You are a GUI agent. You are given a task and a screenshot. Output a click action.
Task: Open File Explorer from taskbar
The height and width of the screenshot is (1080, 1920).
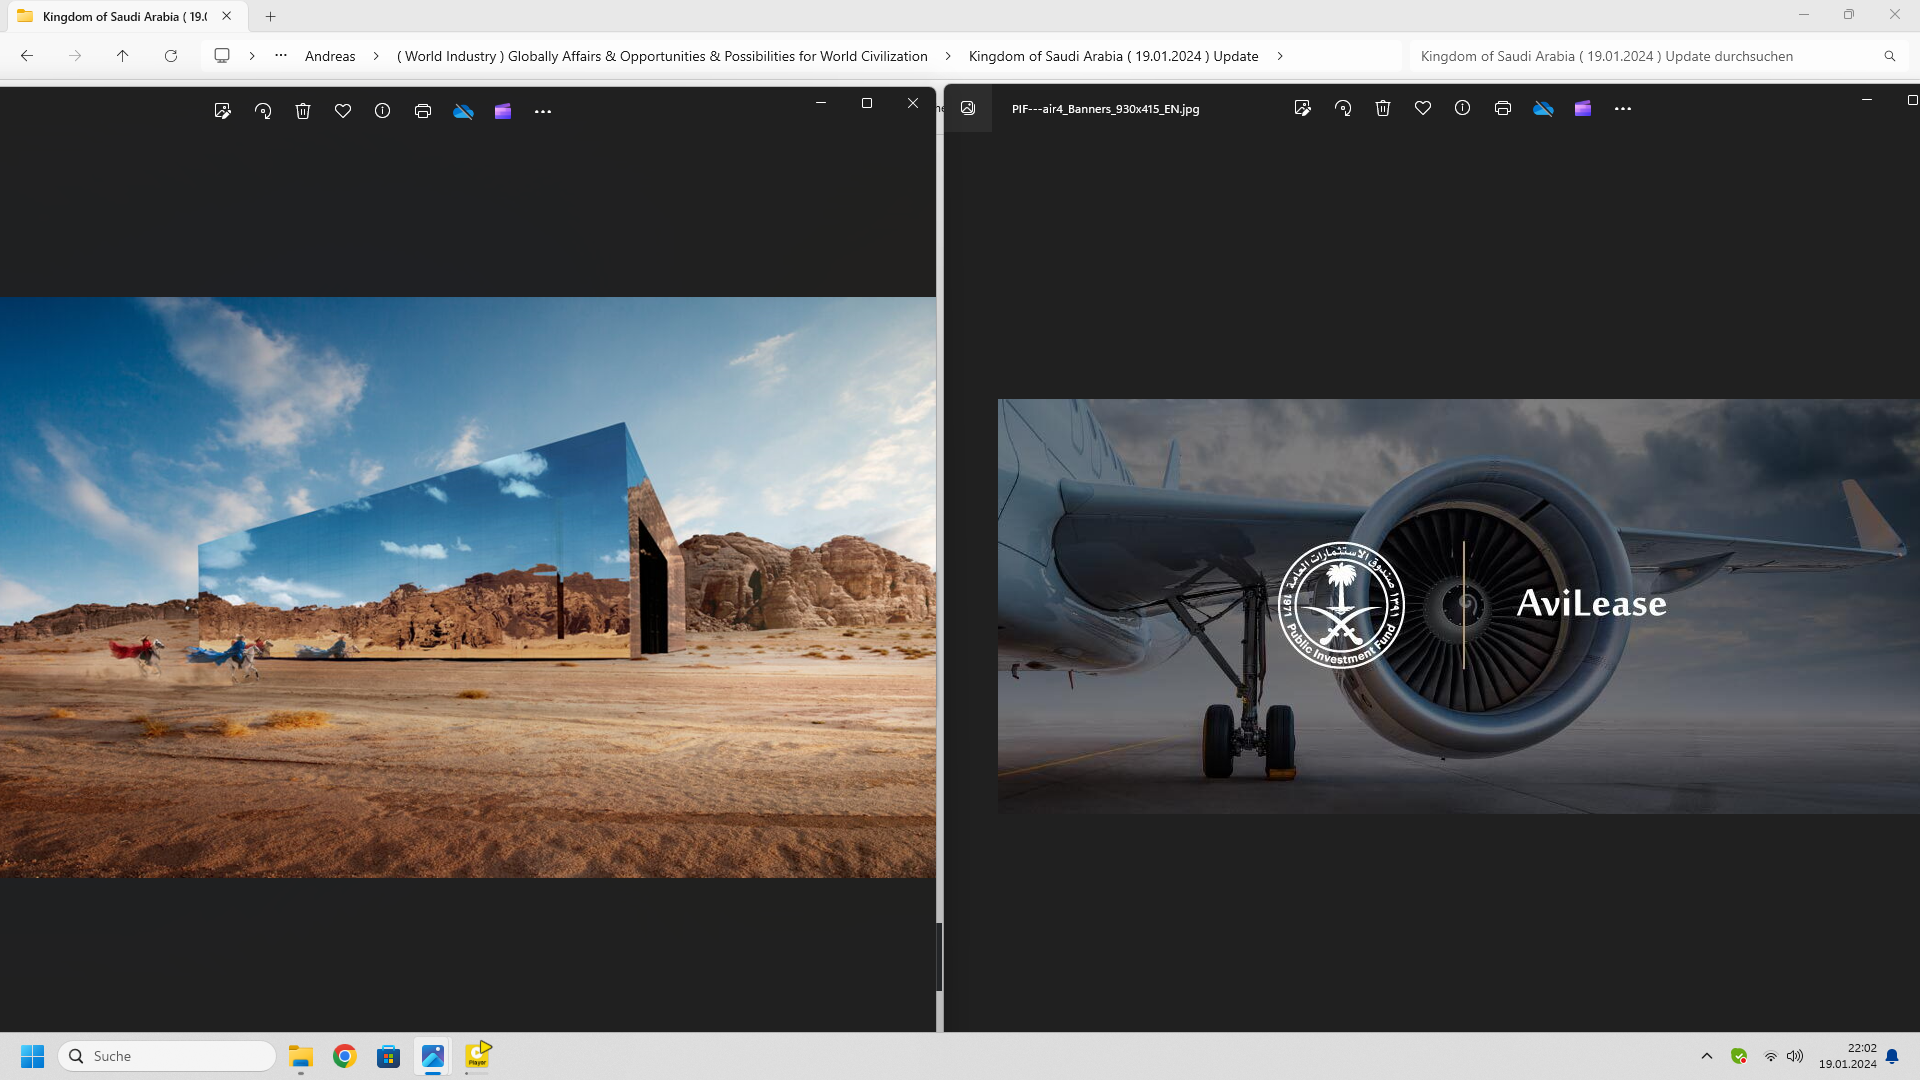(x=301, y=1056)
